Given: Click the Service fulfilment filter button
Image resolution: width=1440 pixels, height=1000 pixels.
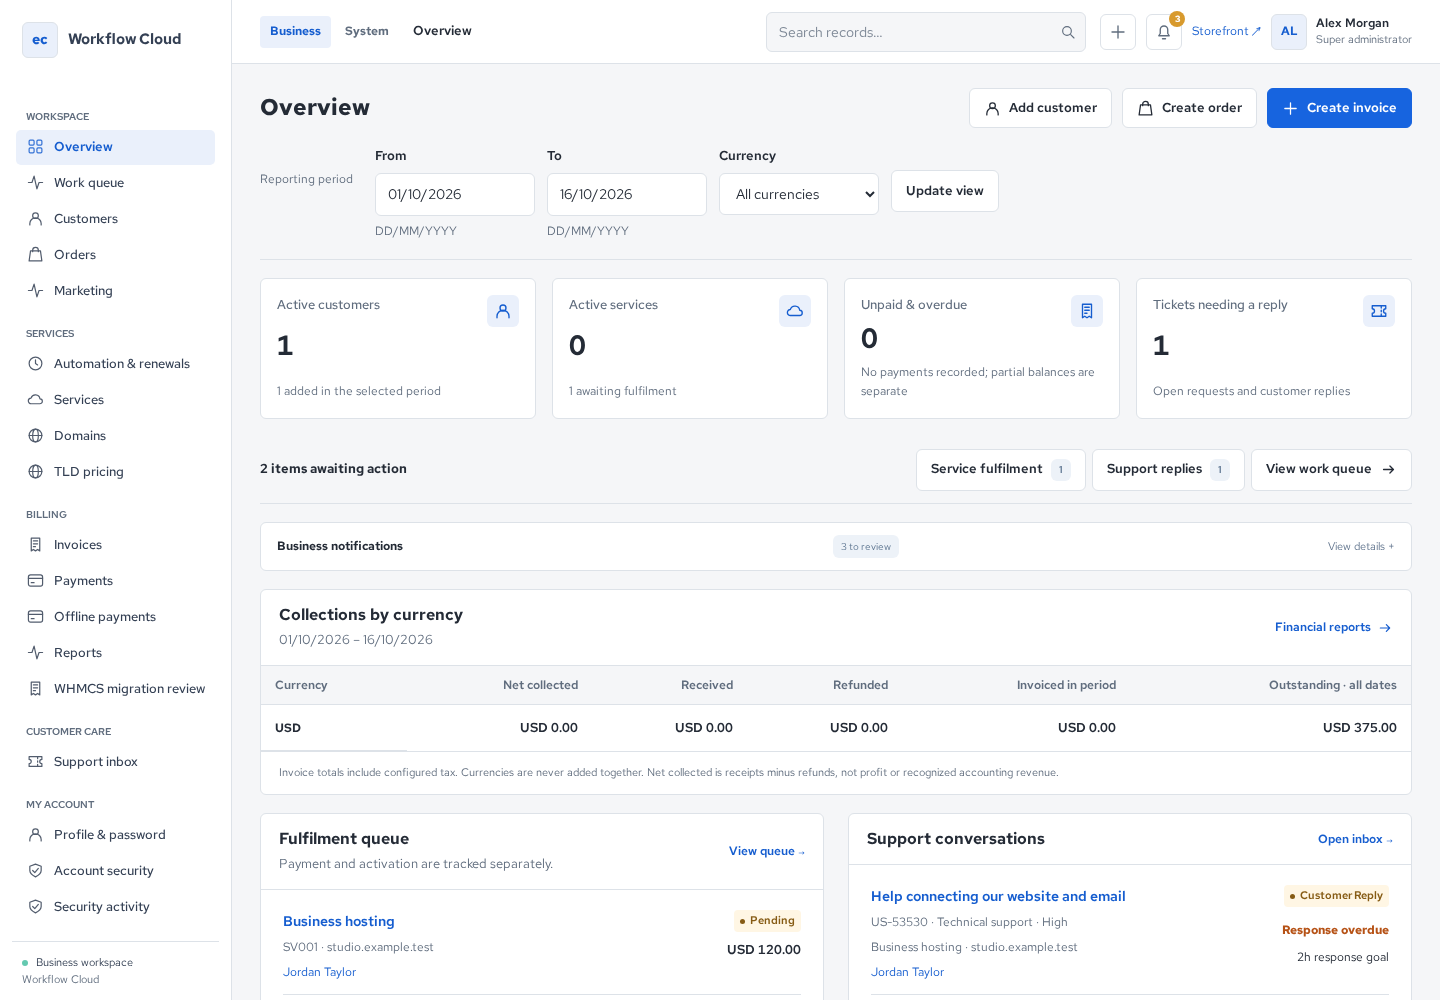Looking at the screenshot, I should coord(1001,470).
